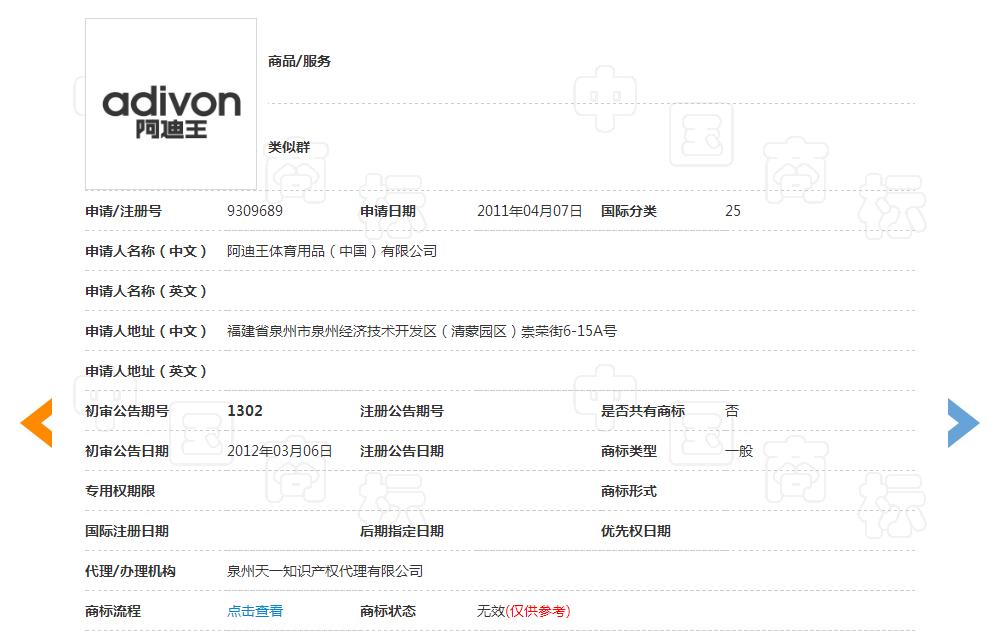This screenshot has width=997, height=631.
Task: Click the agency 泉州天一知识产权代理有限公司
Action: (x=324, y=571)
